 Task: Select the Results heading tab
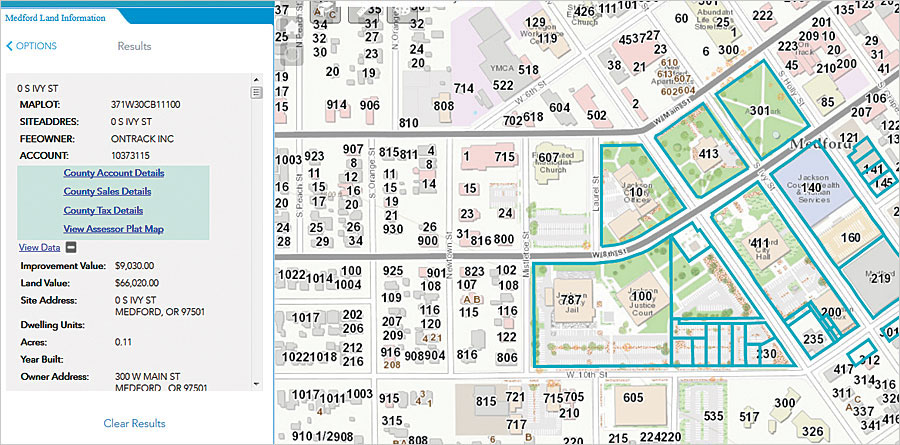coord(134,46)
